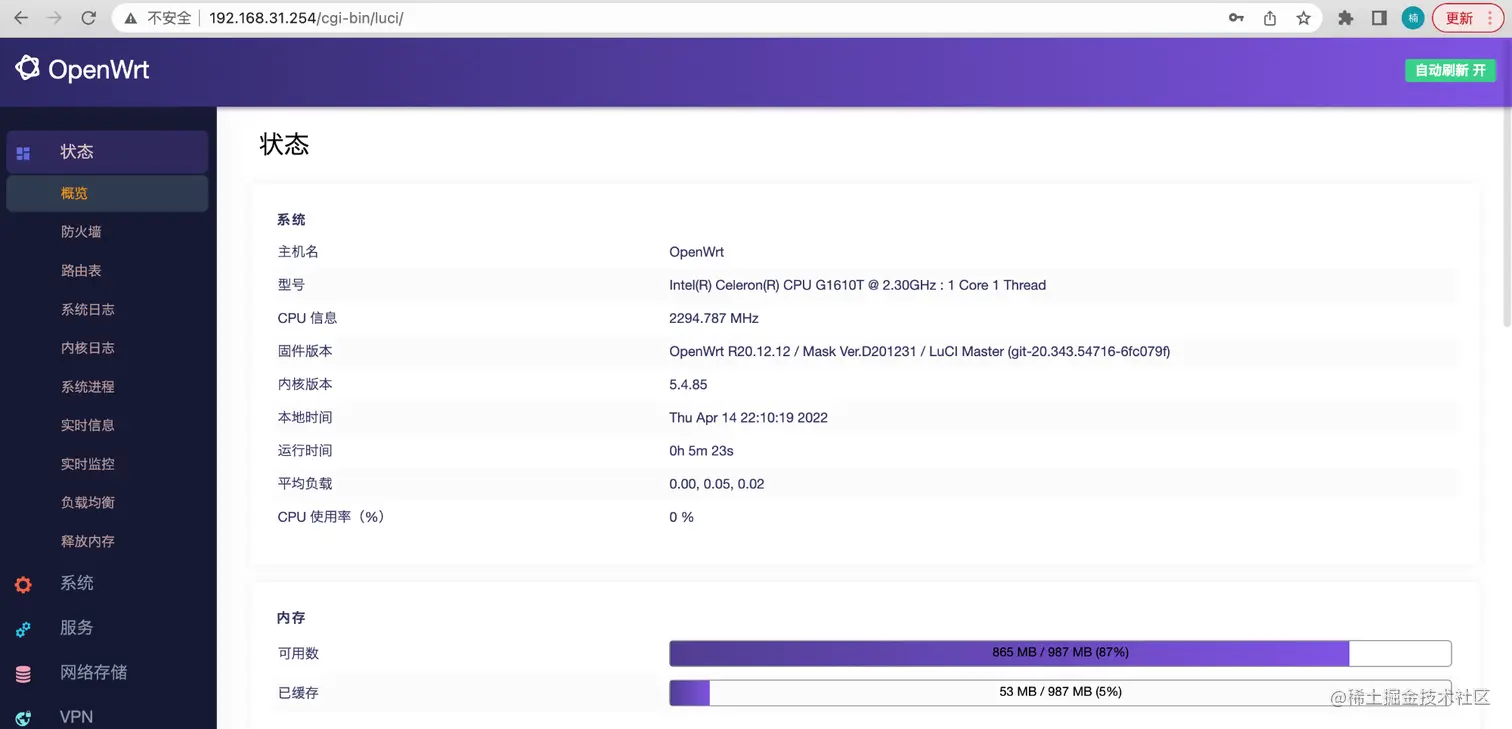Open 内核日志 page
The width and height of the screenshot is (1512, 729).
point(88,348)
